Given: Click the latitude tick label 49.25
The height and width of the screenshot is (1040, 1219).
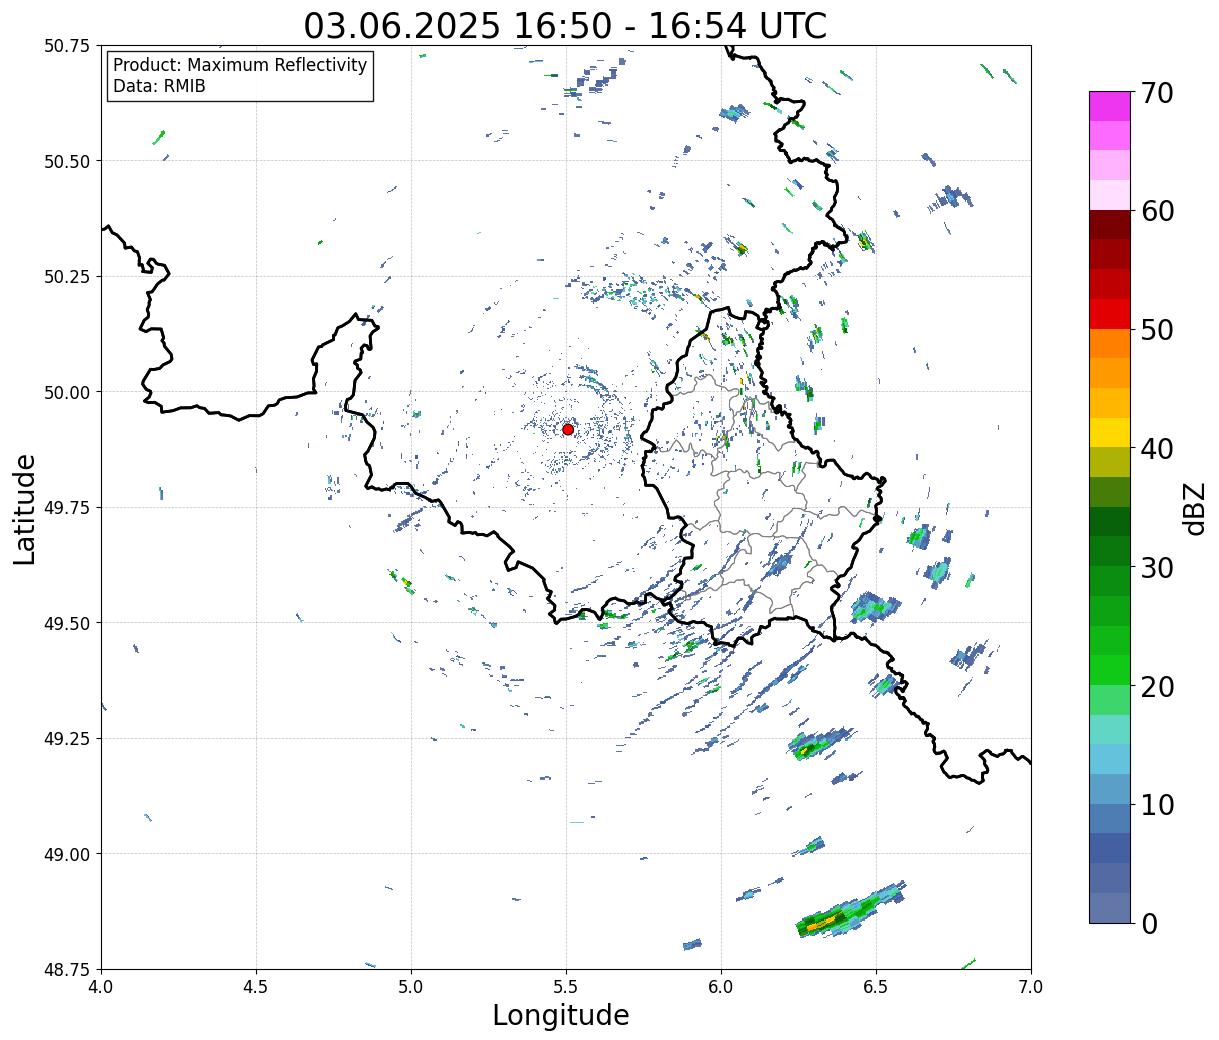Looking at the screenshot, I should (x=67, y=739).
